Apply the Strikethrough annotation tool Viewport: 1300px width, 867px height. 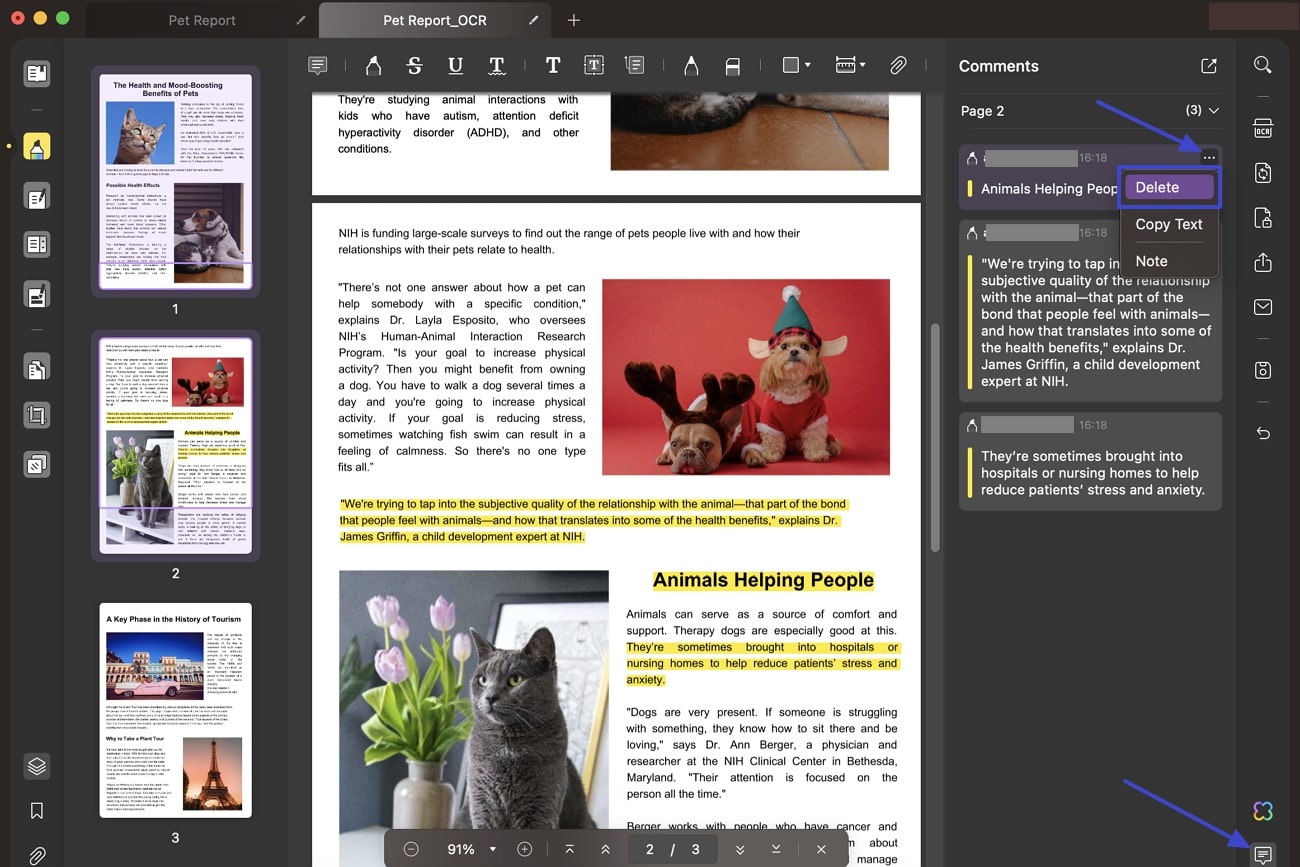coord(413,65)
